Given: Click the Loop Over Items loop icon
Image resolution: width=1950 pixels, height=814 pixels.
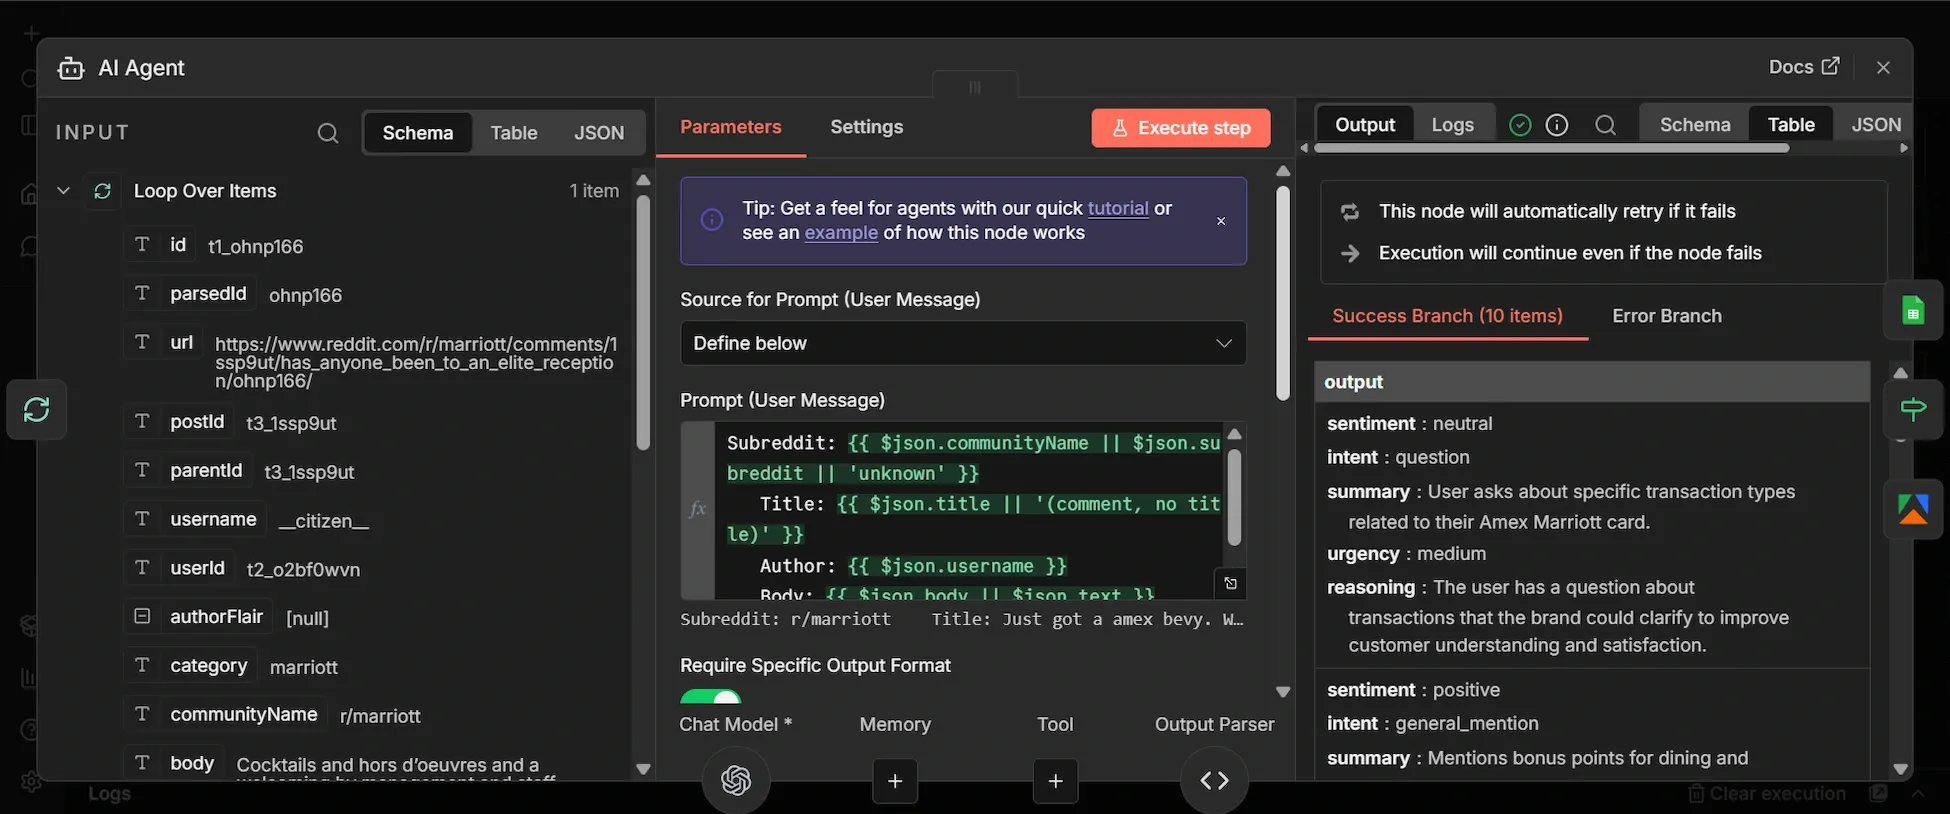Looking at the screenshot, I should 102,191.
